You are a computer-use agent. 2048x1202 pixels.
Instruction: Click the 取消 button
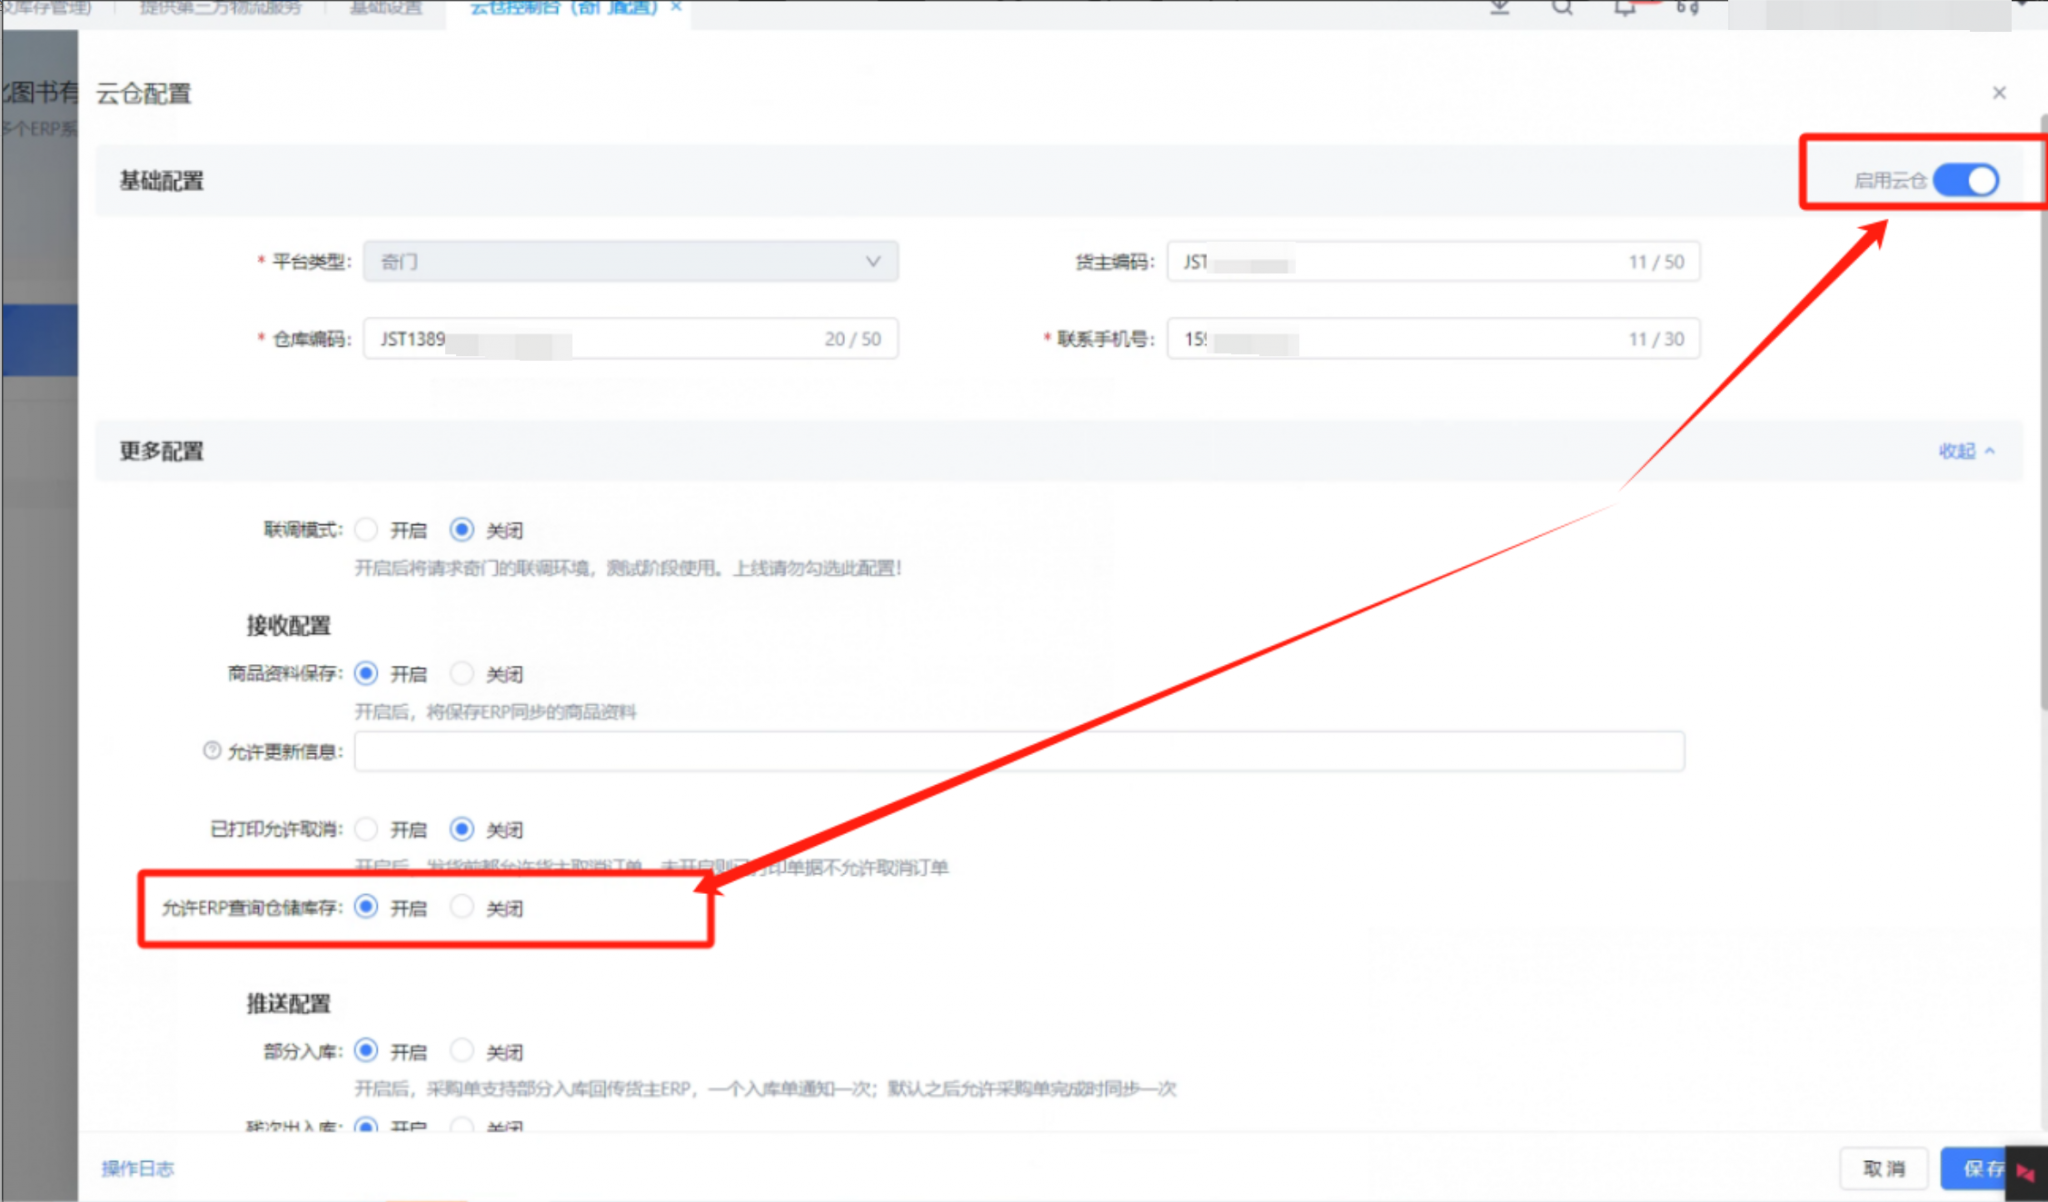[x=1884, y=1168]
